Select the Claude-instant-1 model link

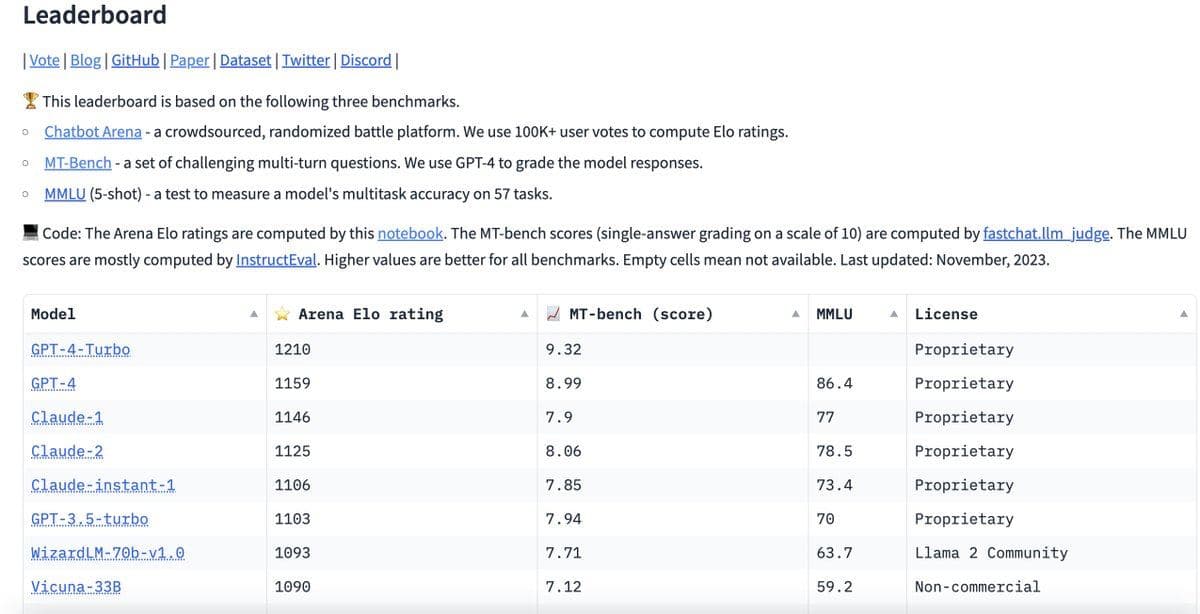[x=103, y=485]
